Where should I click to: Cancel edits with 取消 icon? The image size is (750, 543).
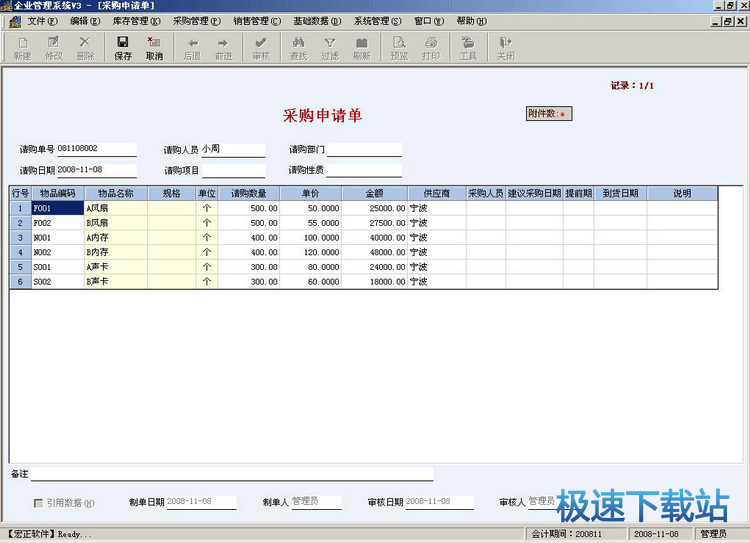tap(154, 48)
